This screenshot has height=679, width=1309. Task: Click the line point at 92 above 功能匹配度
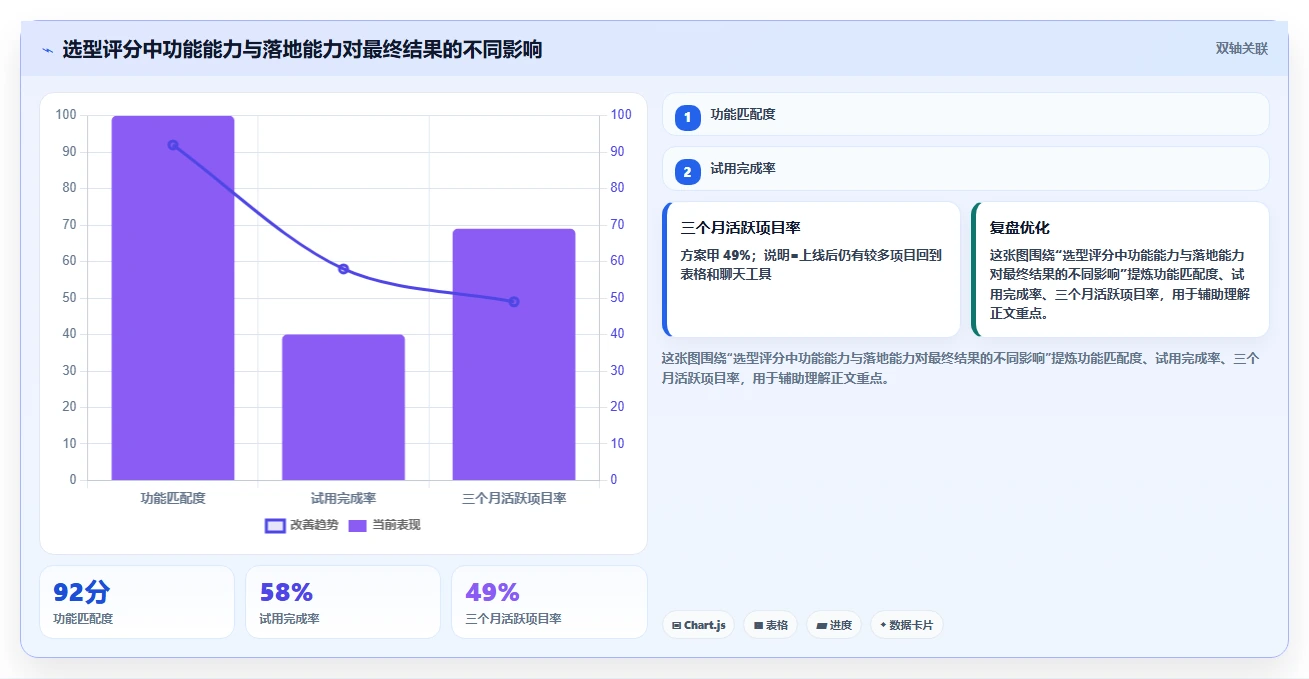[173, 145]
